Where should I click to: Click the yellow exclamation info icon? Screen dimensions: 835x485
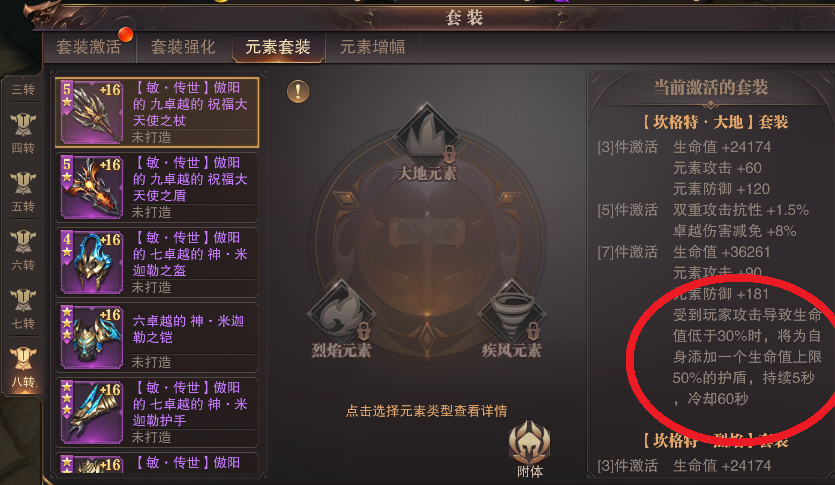298,92
